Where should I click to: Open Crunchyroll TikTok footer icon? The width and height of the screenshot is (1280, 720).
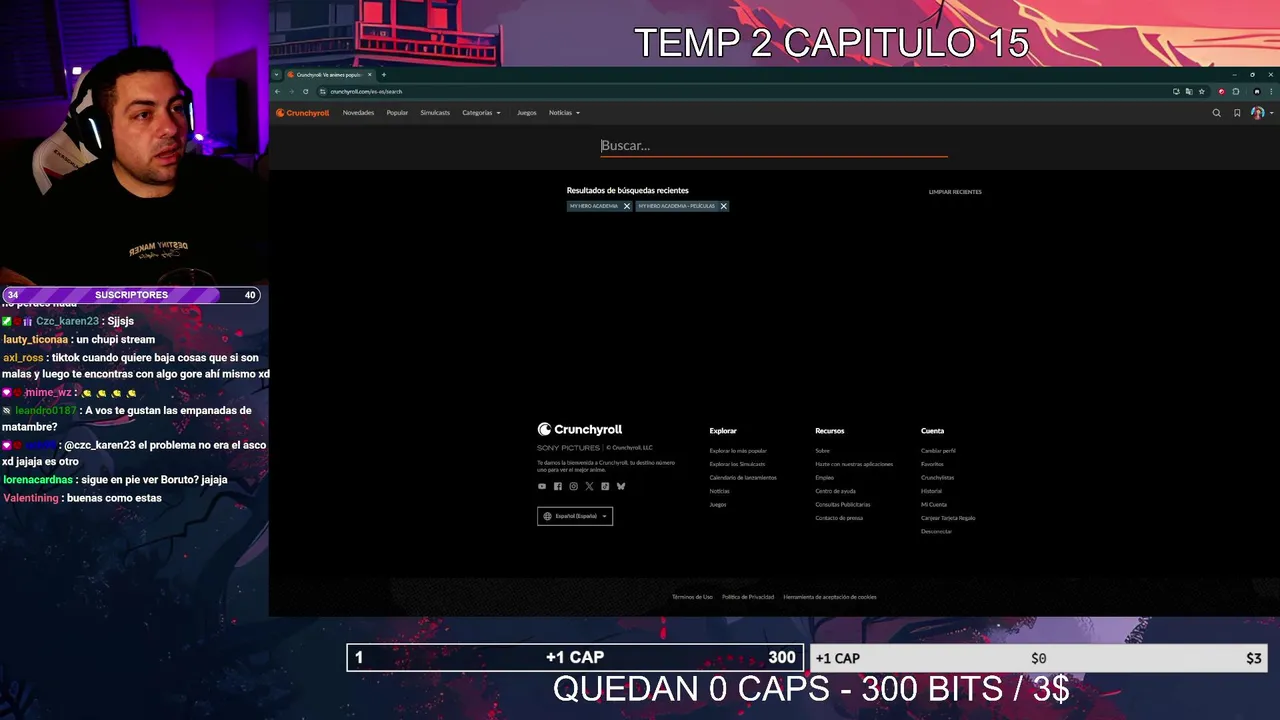pyautogui.click(x=605, y=486)
